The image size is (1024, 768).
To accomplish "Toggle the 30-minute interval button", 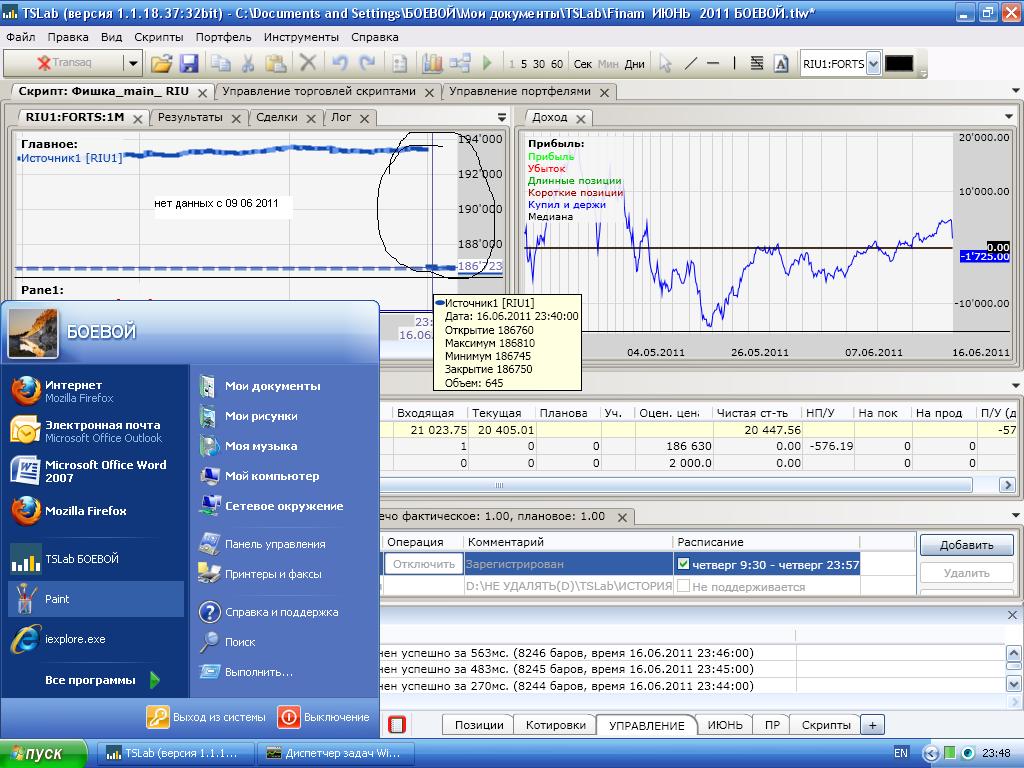I will [539, 64].
